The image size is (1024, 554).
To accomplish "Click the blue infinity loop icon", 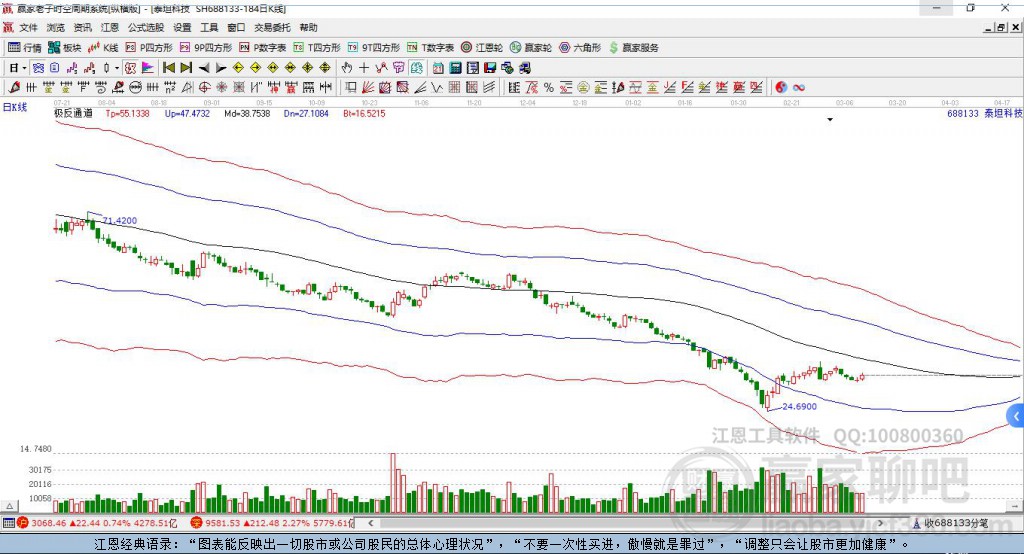I will click(799, 88).
